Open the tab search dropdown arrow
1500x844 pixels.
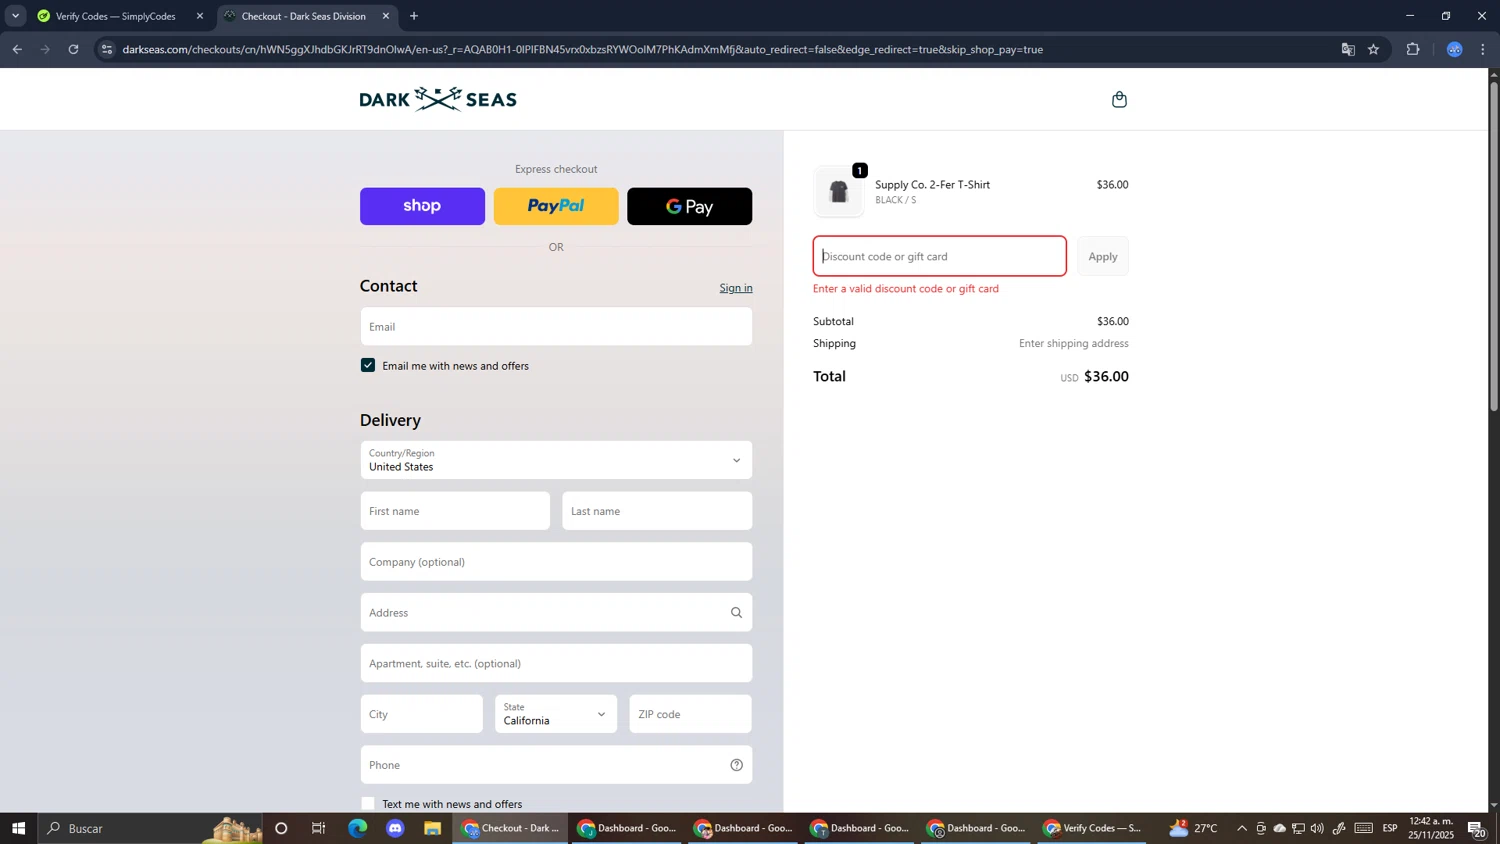coord(15,16)
